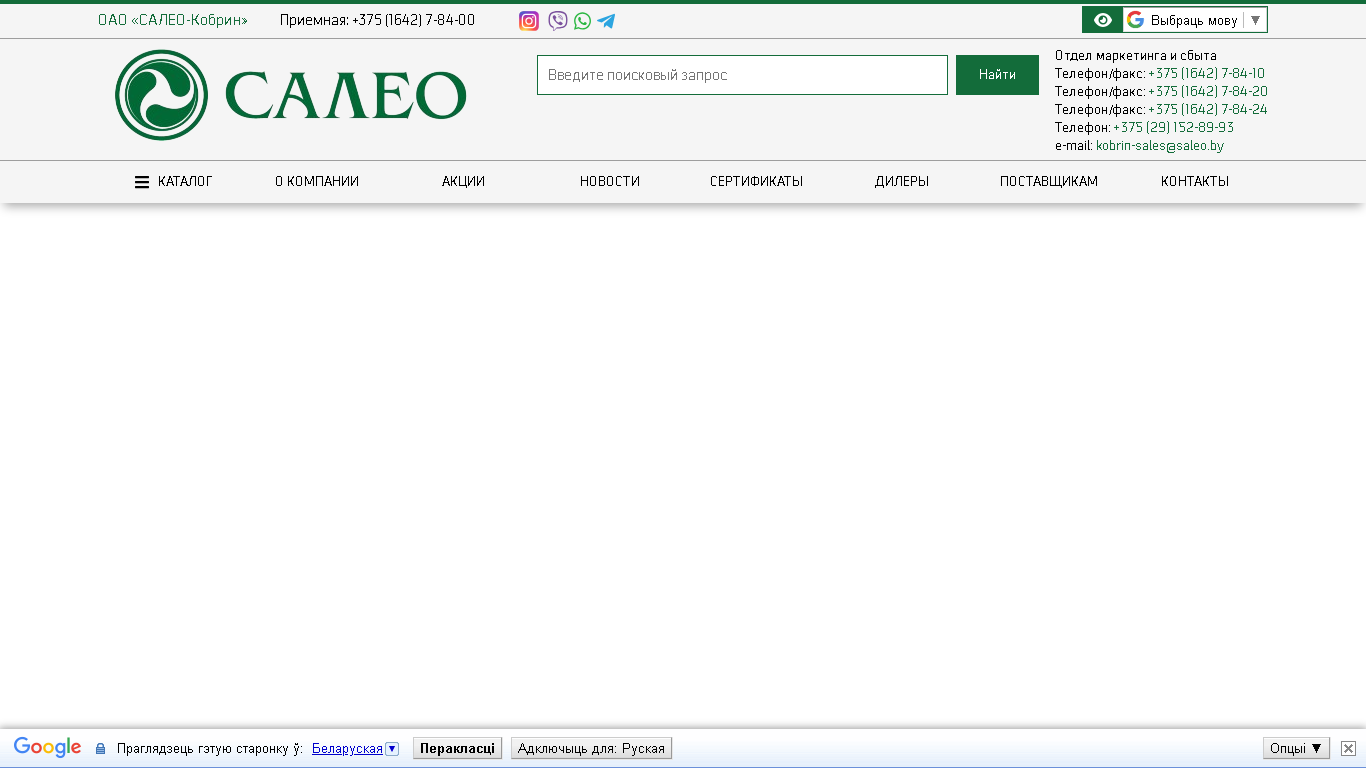Image resolution: width=1366 pixels, height=768 pixels.
Task: Focus the search query input field
Action: (742, 75)
